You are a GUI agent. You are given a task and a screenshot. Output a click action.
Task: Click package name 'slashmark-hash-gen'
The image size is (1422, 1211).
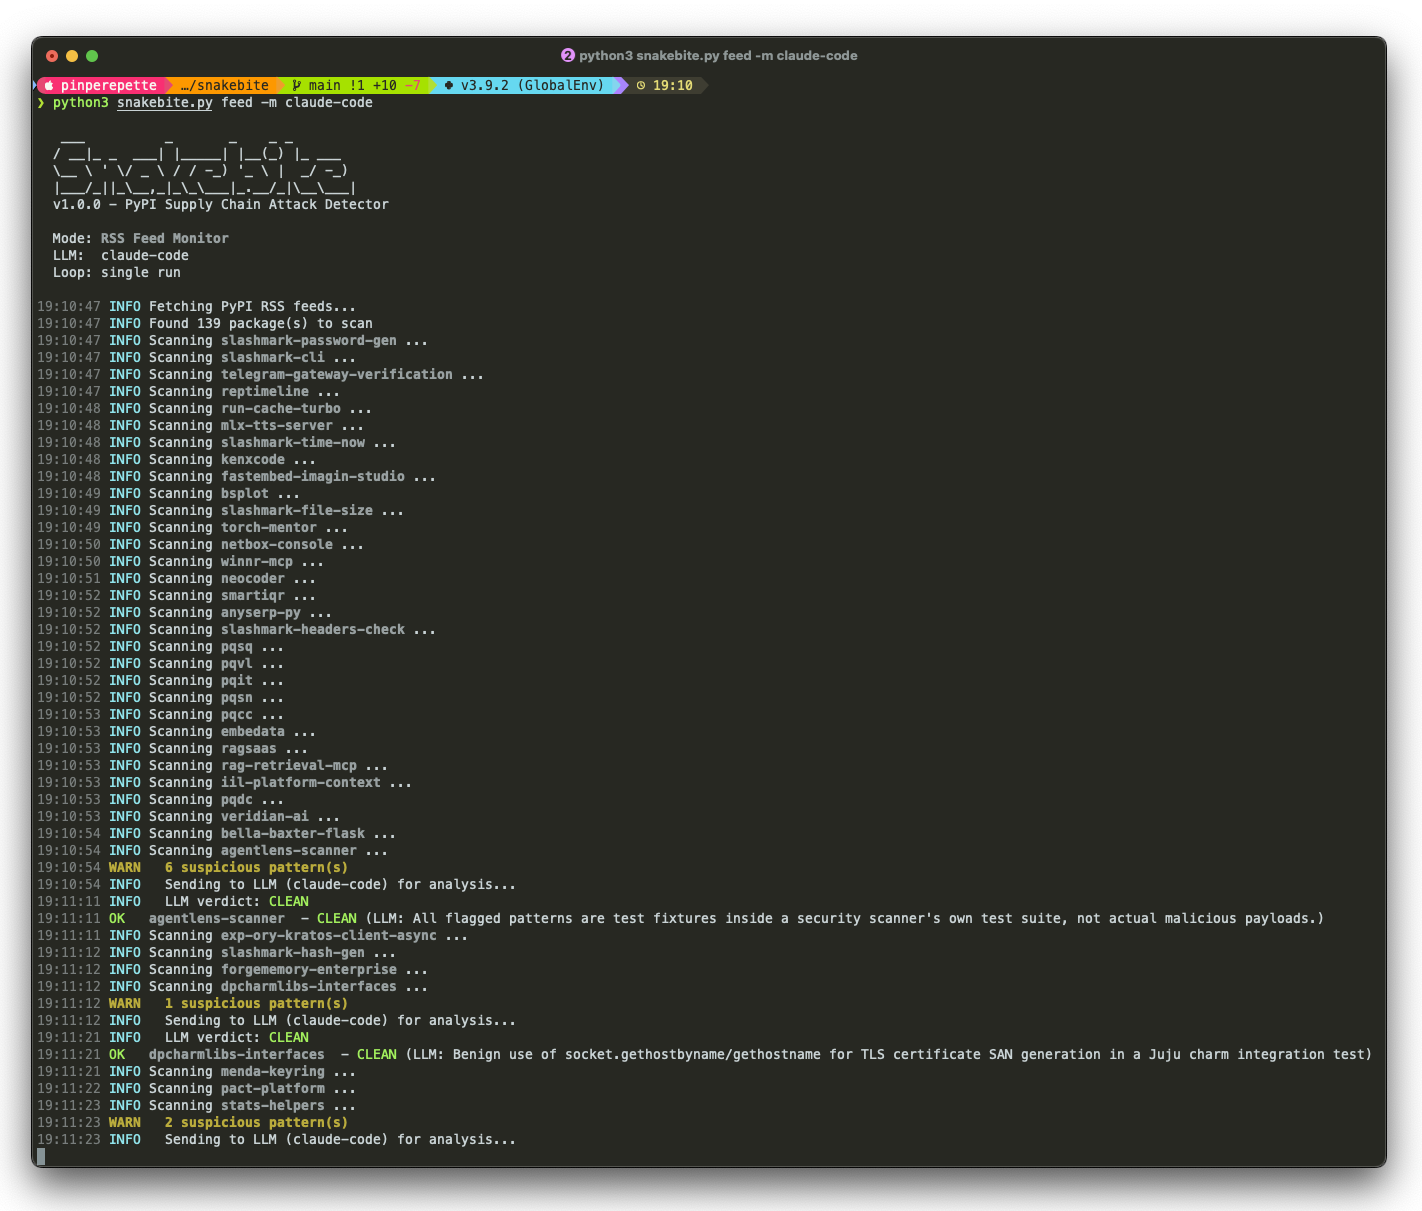point(293,953)
